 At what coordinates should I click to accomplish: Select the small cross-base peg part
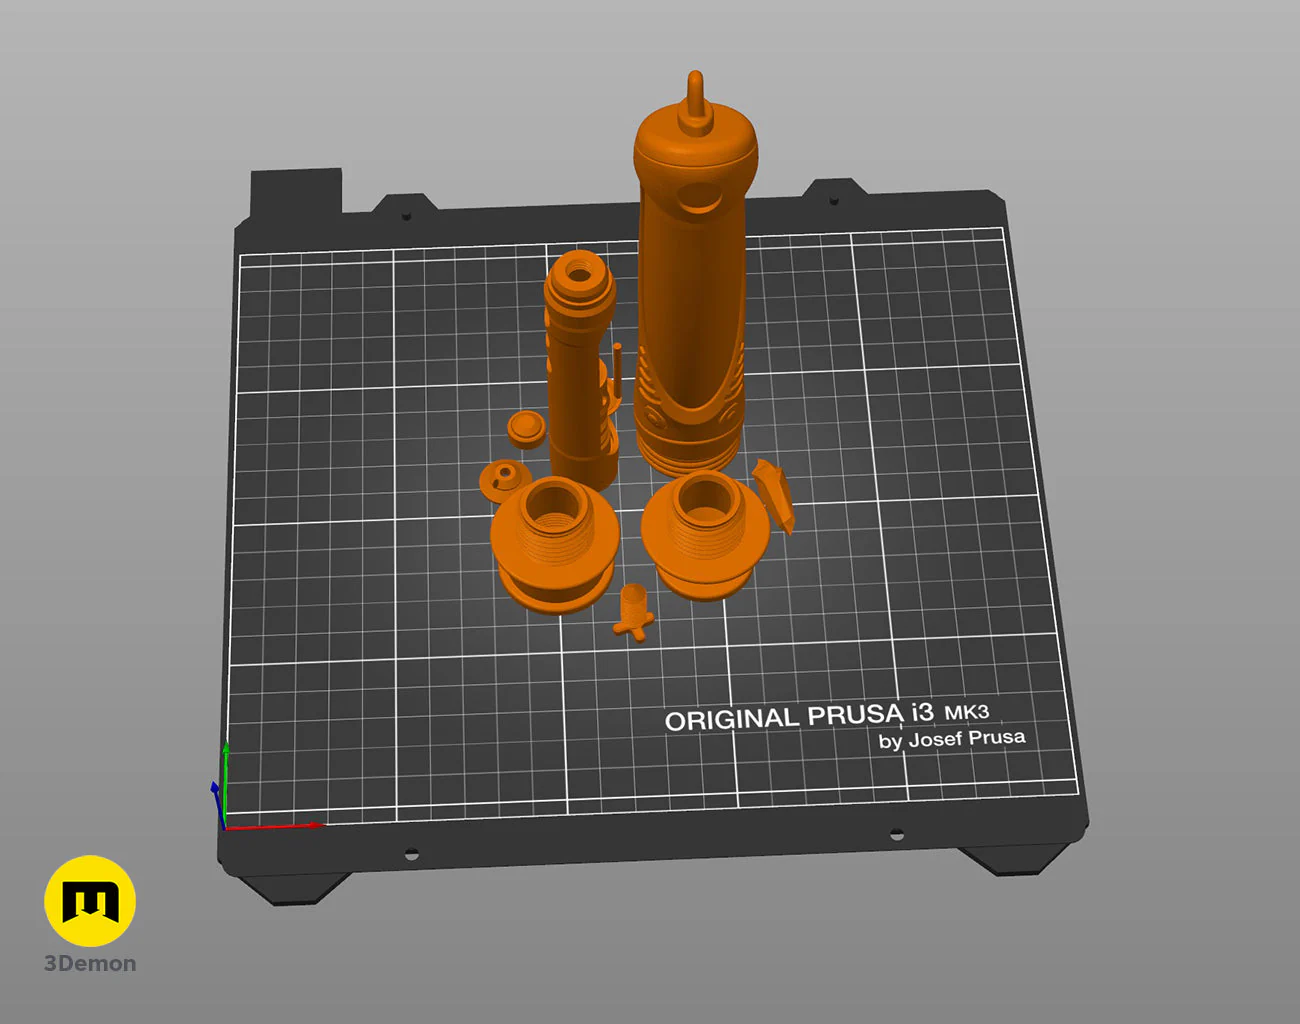pyautogui.click(x=633, y=611)
